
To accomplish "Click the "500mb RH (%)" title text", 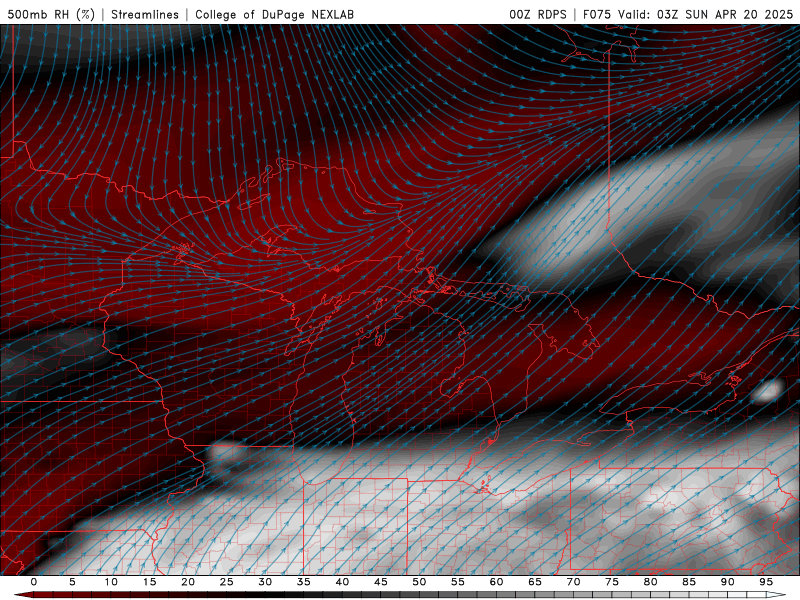I will pyautogui.click(x=51, y=14).
